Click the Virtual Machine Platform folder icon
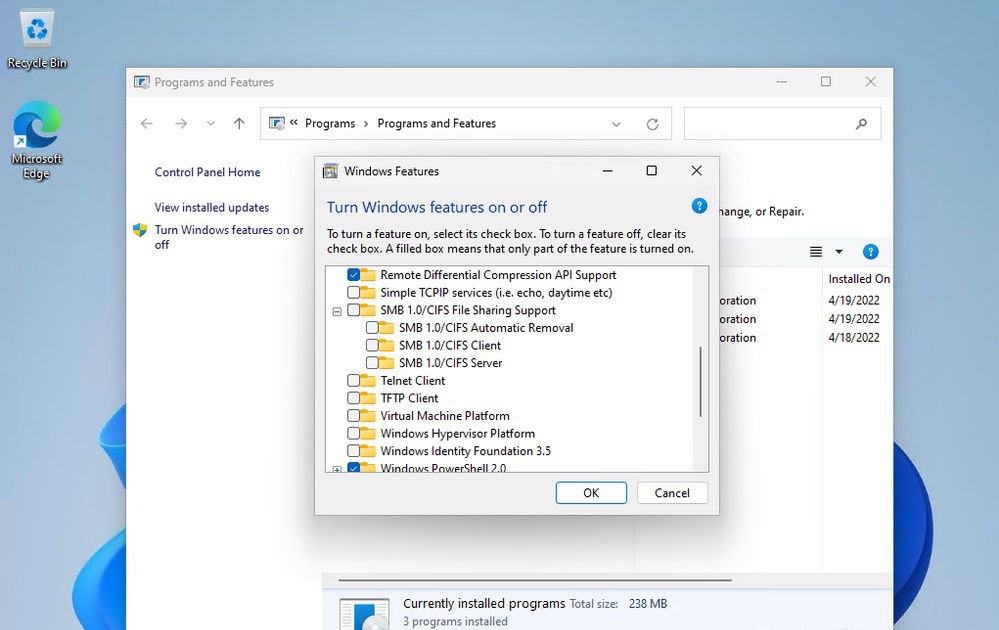The image size is (999, 630). [368, 415]
